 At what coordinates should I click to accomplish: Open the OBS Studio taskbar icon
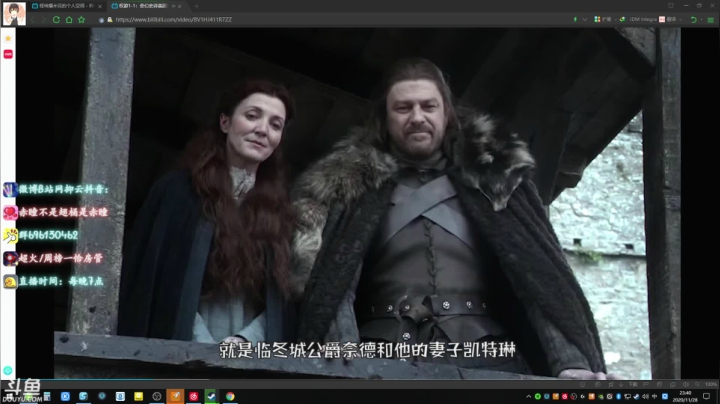(157, 396)
